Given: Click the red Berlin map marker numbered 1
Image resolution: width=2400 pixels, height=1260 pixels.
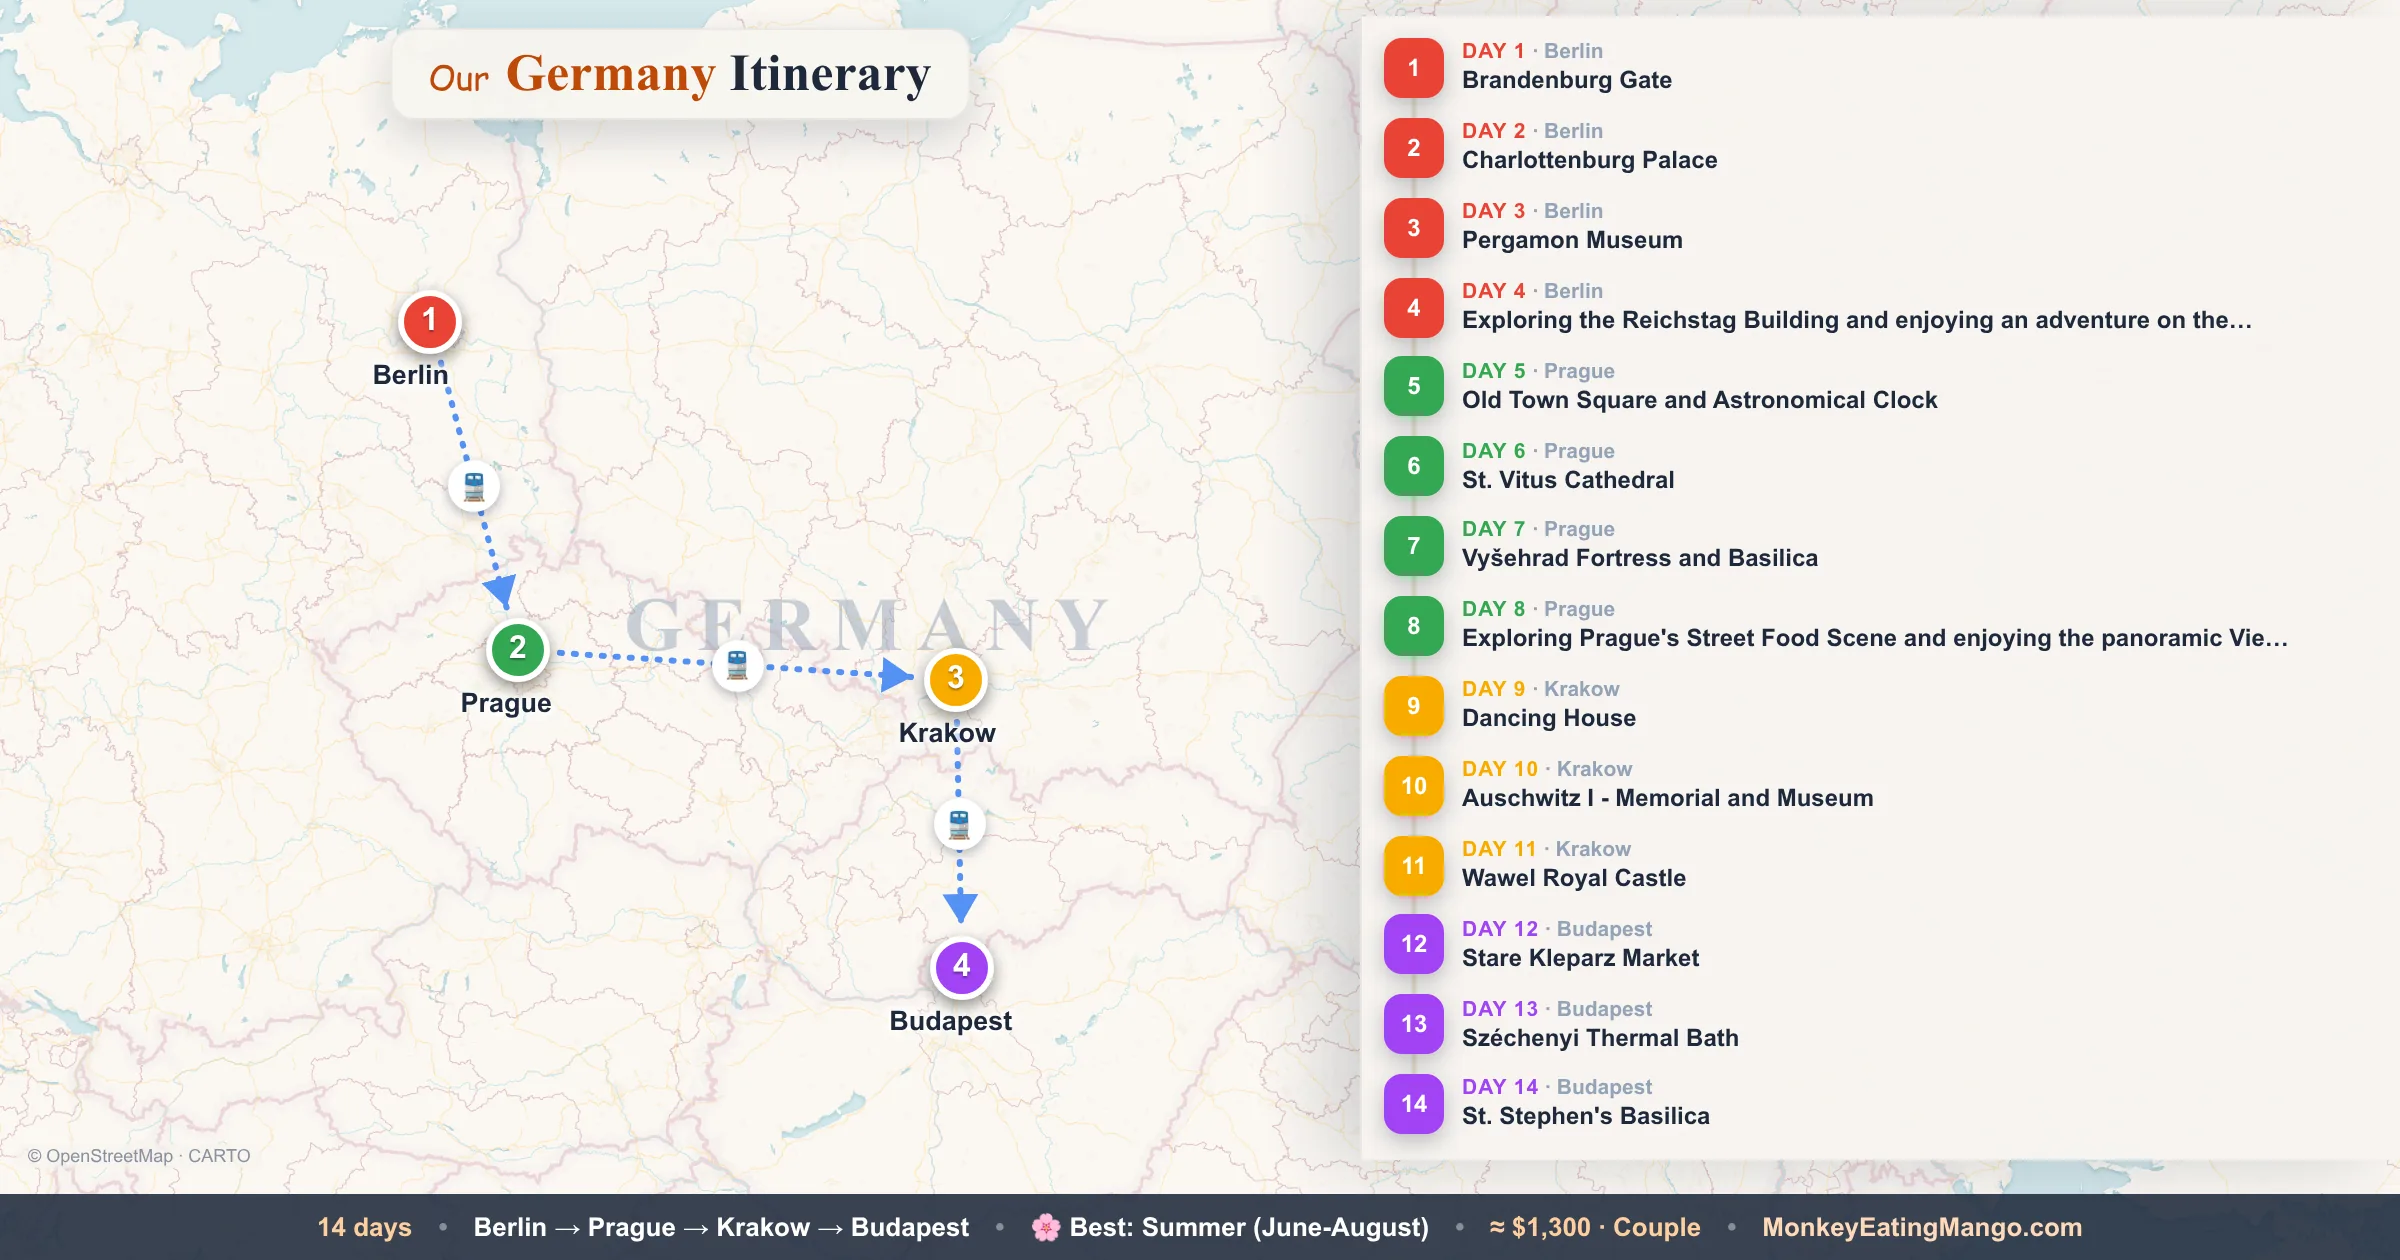Looking at the screenshot, I should (x=430, y=321).
